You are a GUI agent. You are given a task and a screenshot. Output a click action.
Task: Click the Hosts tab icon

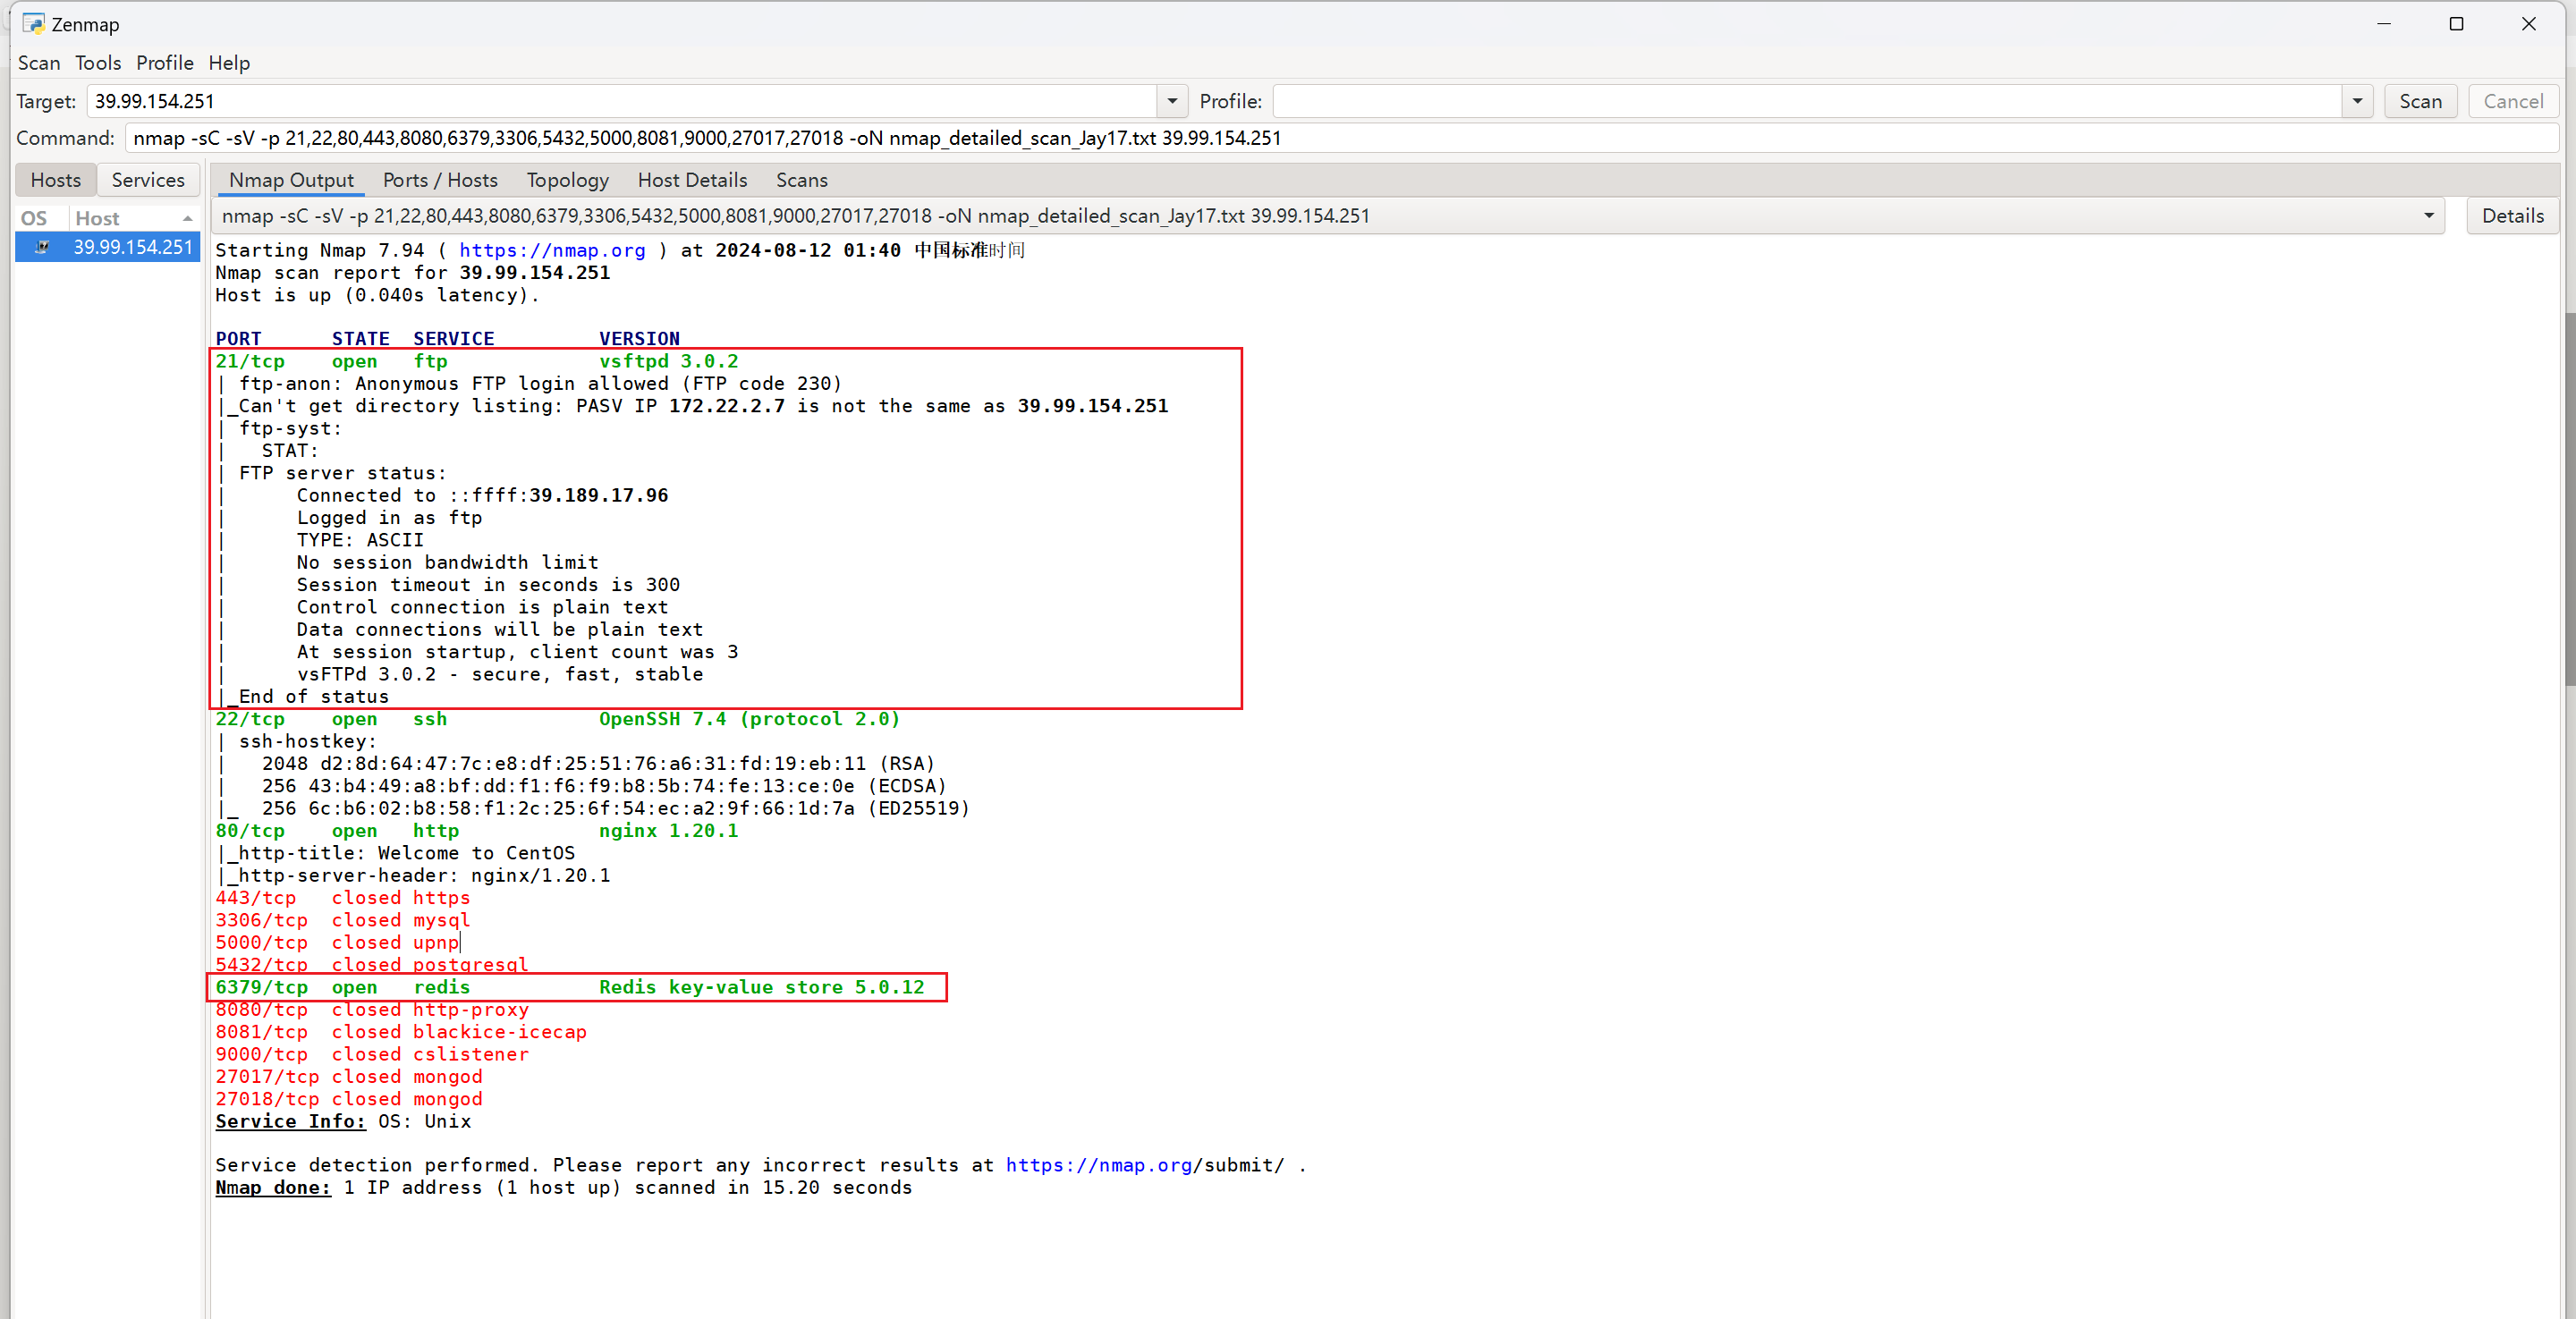coord(57,180)
